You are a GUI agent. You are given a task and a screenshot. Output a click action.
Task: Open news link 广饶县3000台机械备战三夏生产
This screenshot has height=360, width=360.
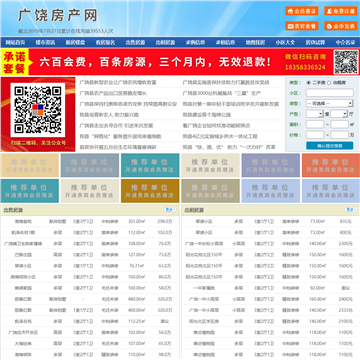click(221, 93)
